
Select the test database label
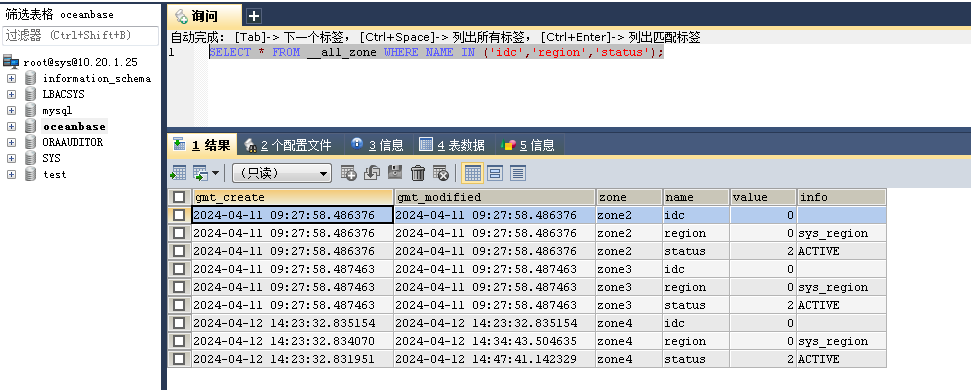tap(54, 175)
